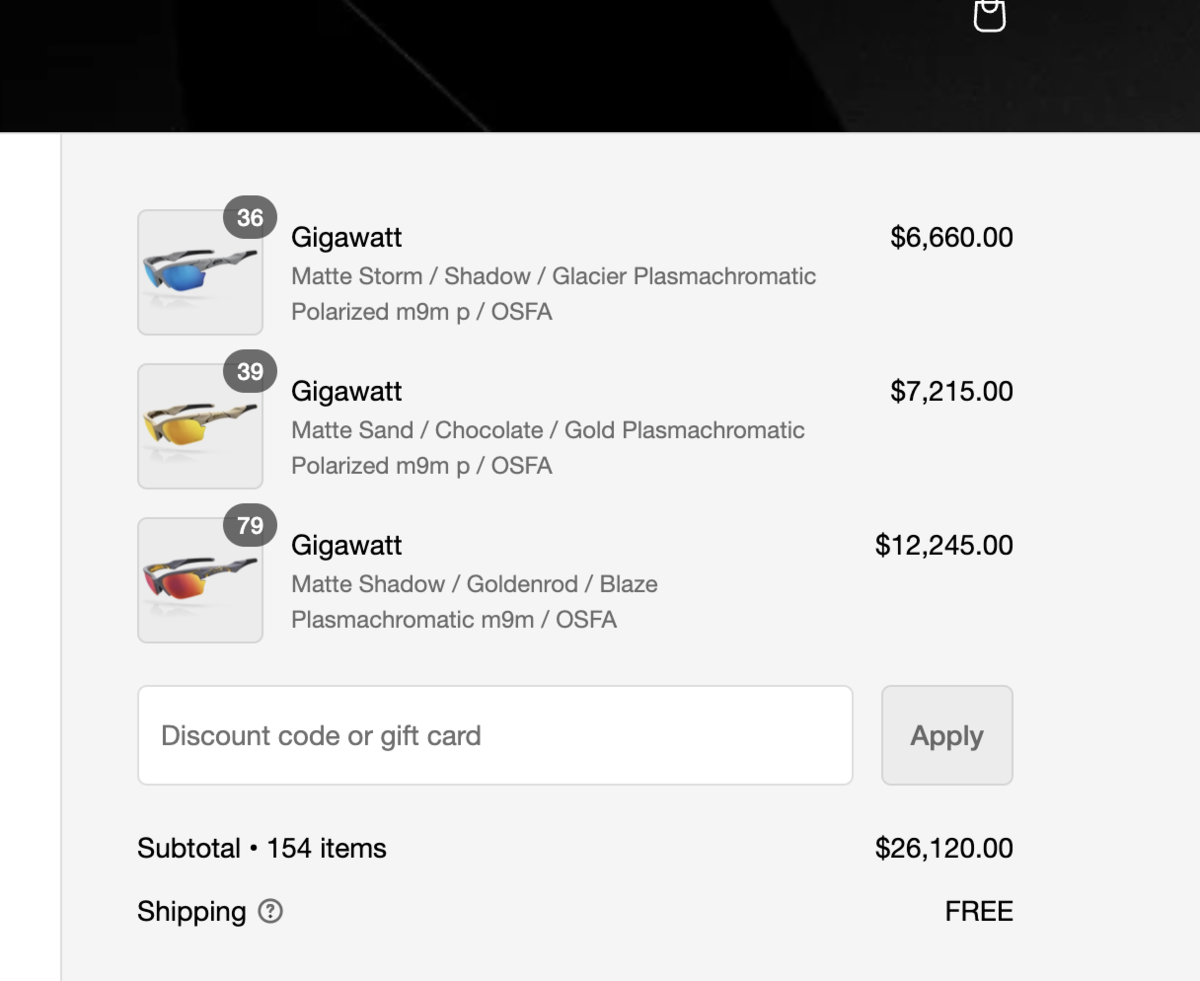Viewport: 1200px width, 981px height.
Task: Click the FREE shipping value
Action: [979, 912]
